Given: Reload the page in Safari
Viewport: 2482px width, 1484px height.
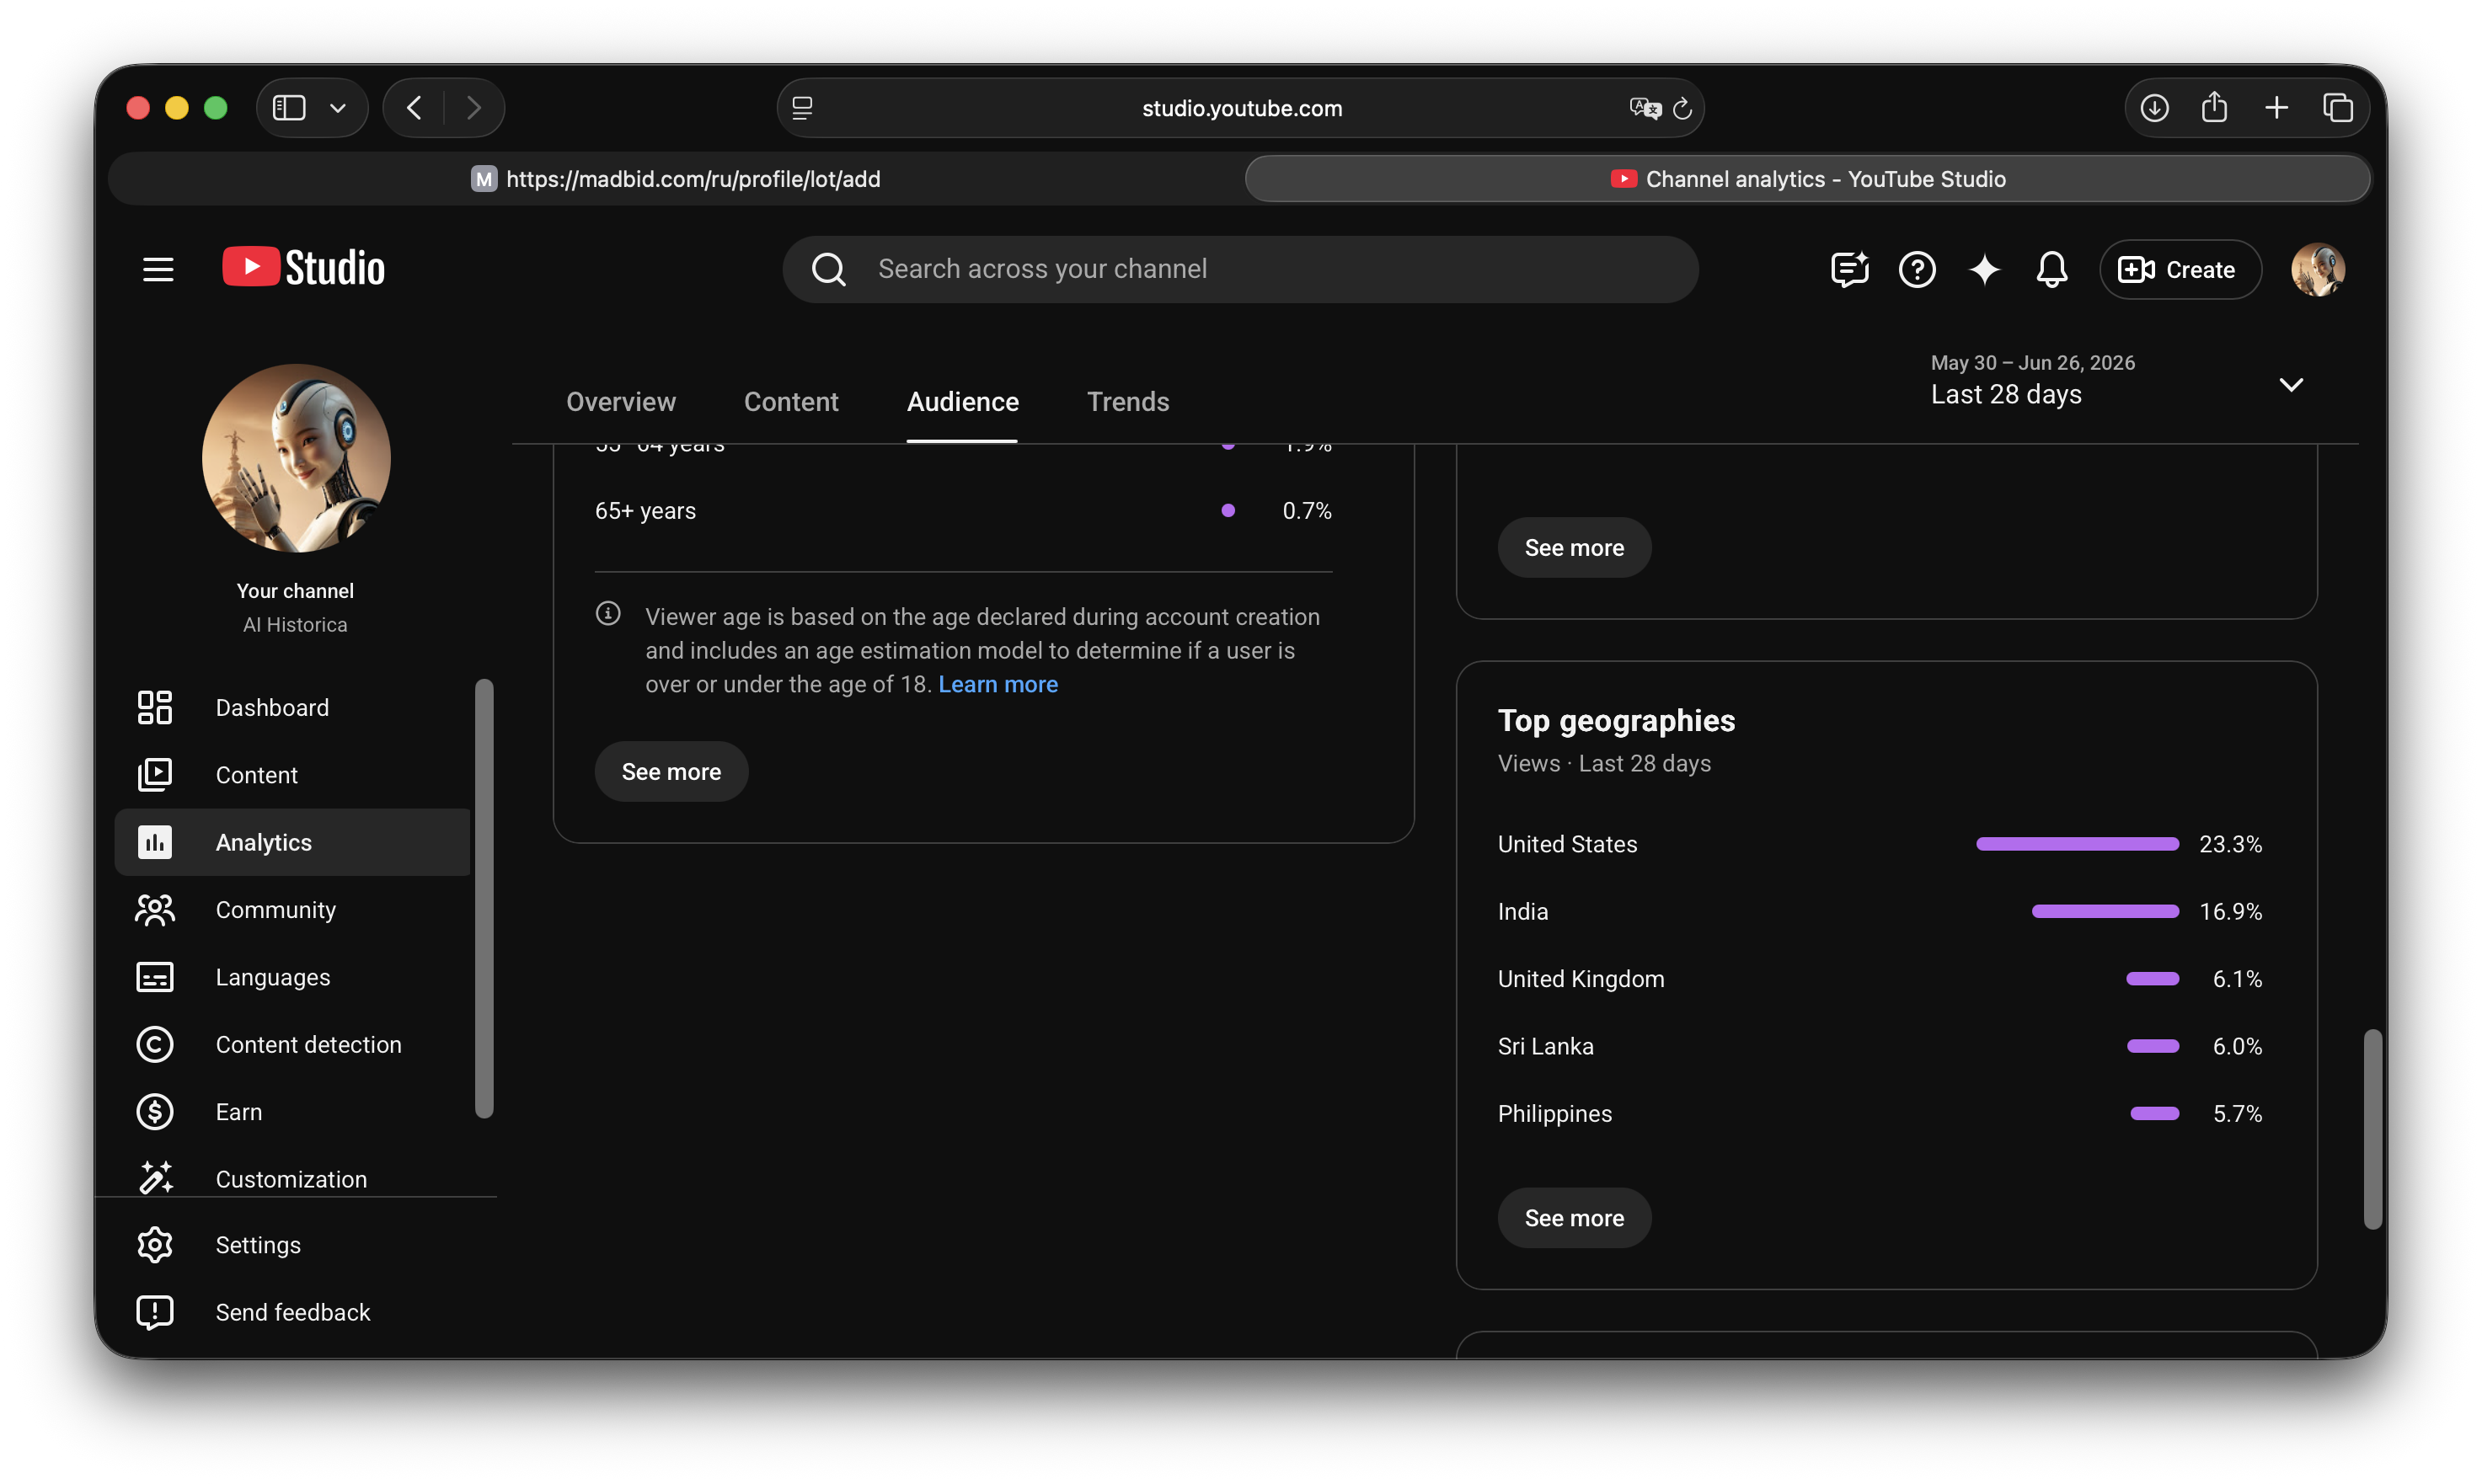Looking at the screenshot, I should tap(1682, 107).
